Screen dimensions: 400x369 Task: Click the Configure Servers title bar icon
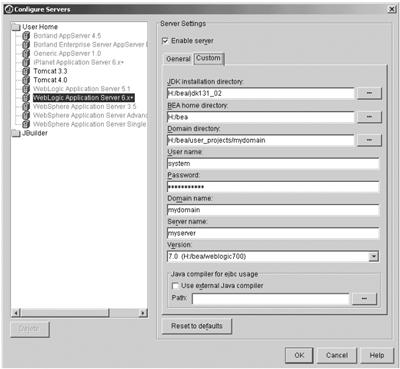pos(9,9)
